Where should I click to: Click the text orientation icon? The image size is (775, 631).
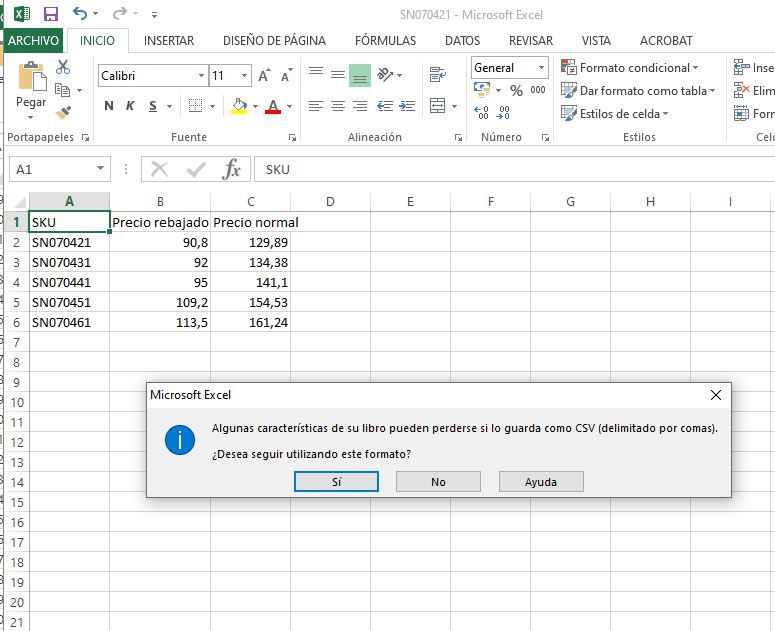pos(386,75)
